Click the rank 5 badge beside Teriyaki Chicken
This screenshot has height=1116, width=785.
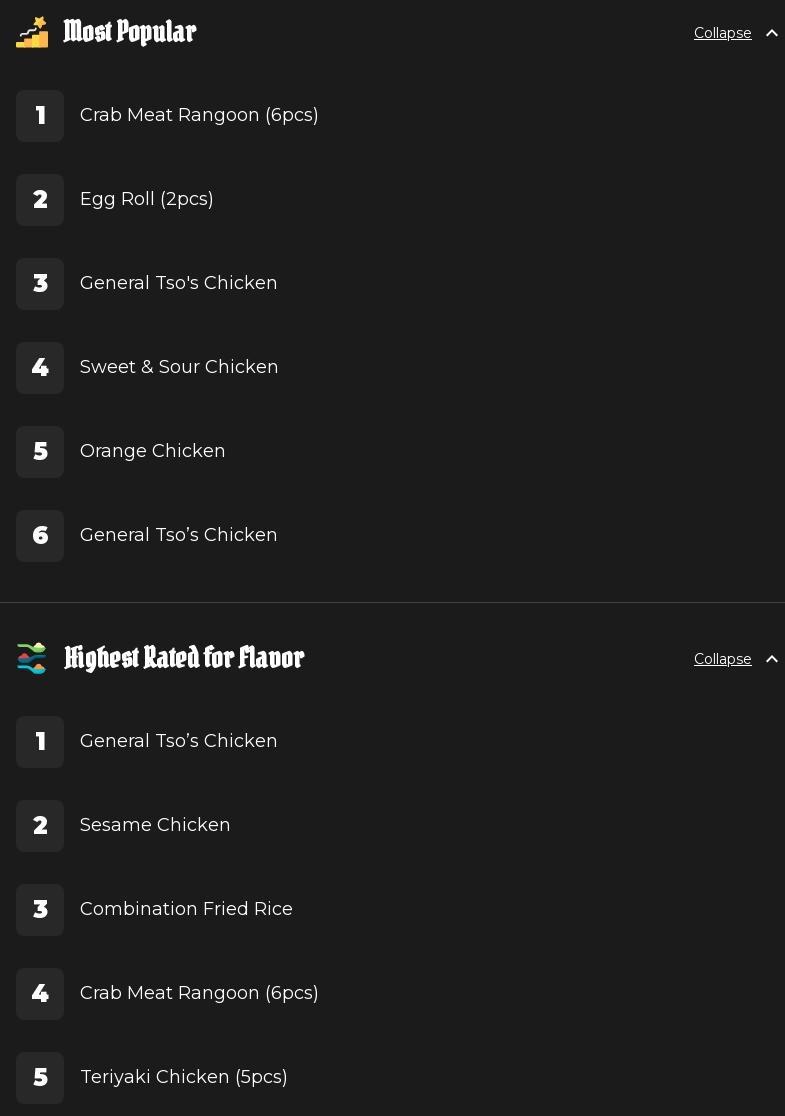tap(40, 1078)
